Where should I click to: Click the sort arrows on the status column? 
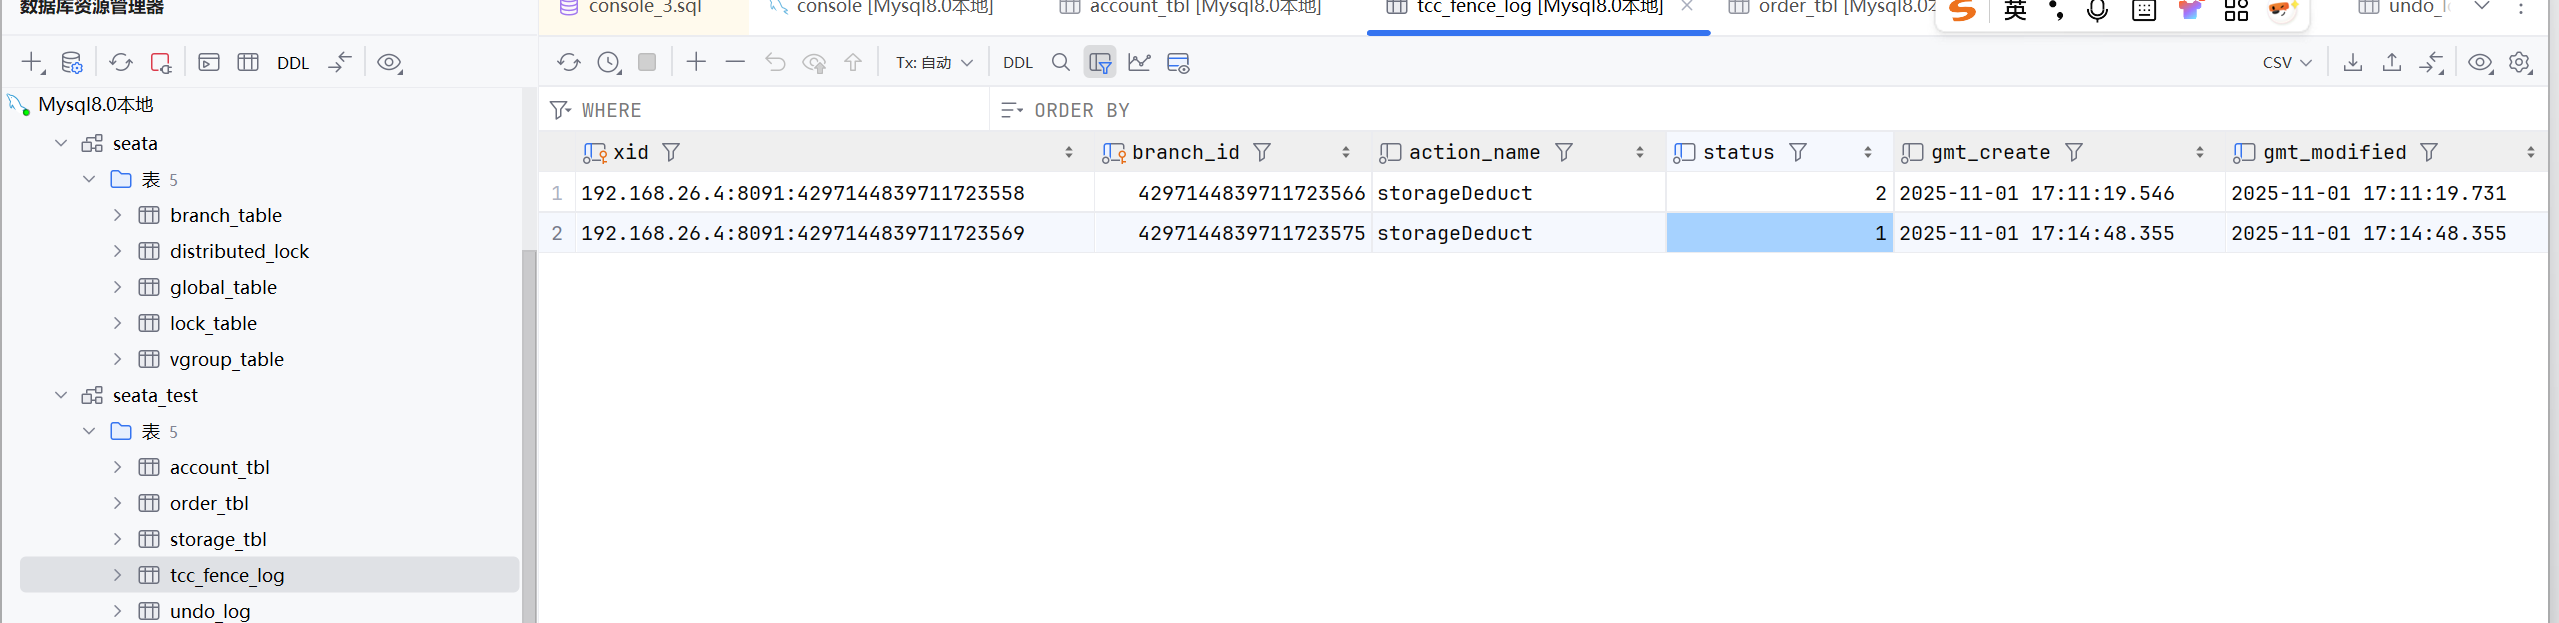[1867, 152]
